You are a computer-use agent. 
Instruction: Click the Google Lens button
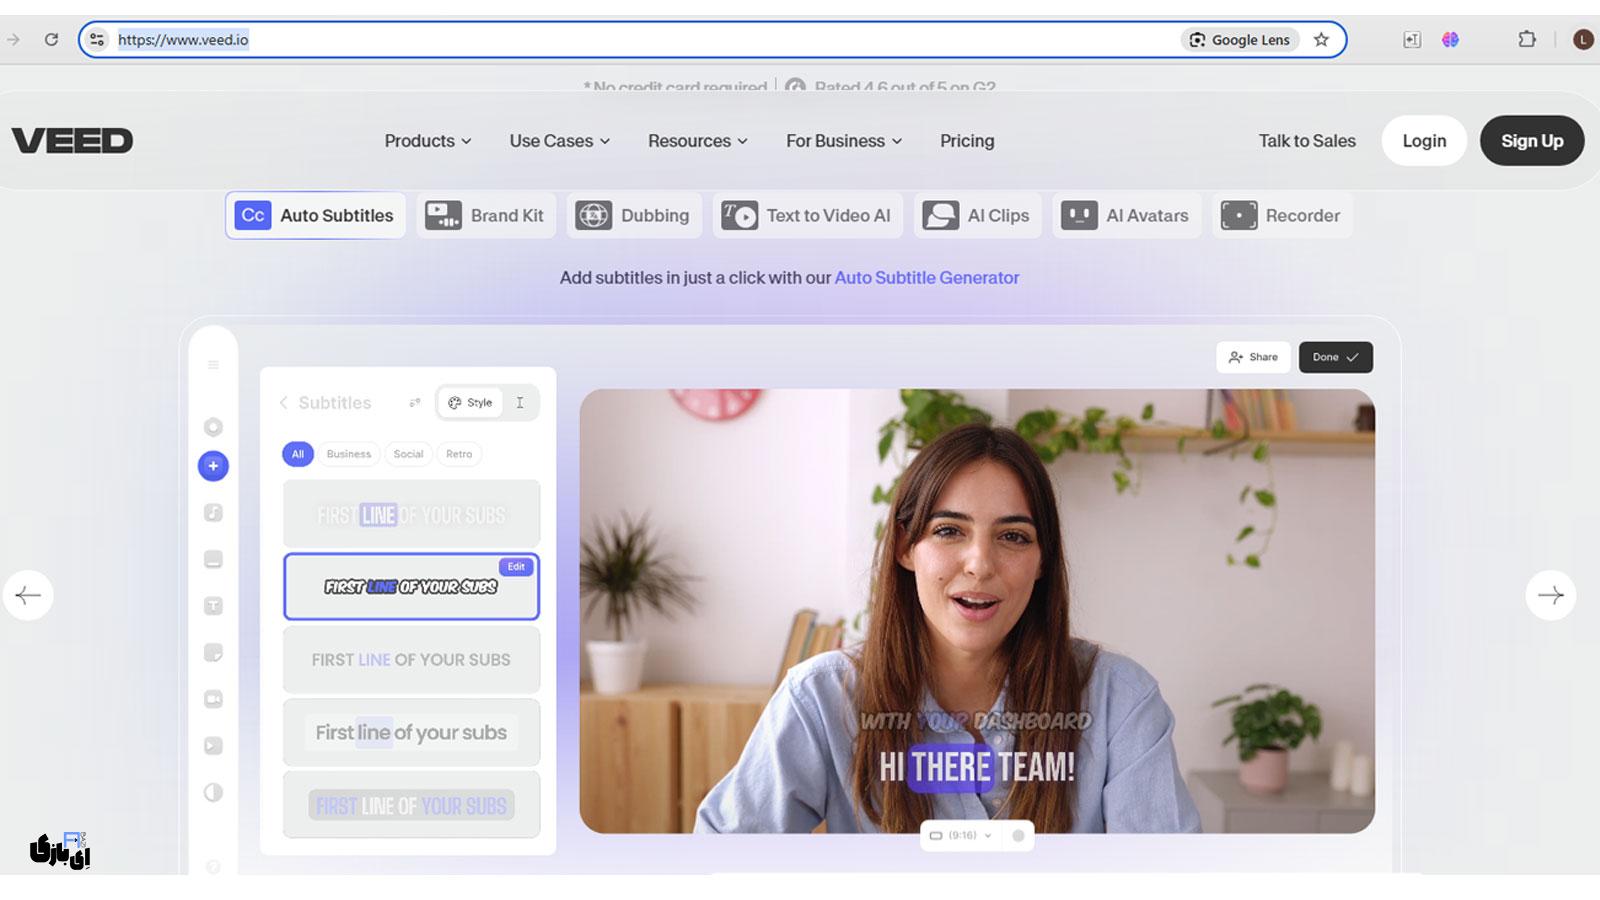tap(1240, 40)
